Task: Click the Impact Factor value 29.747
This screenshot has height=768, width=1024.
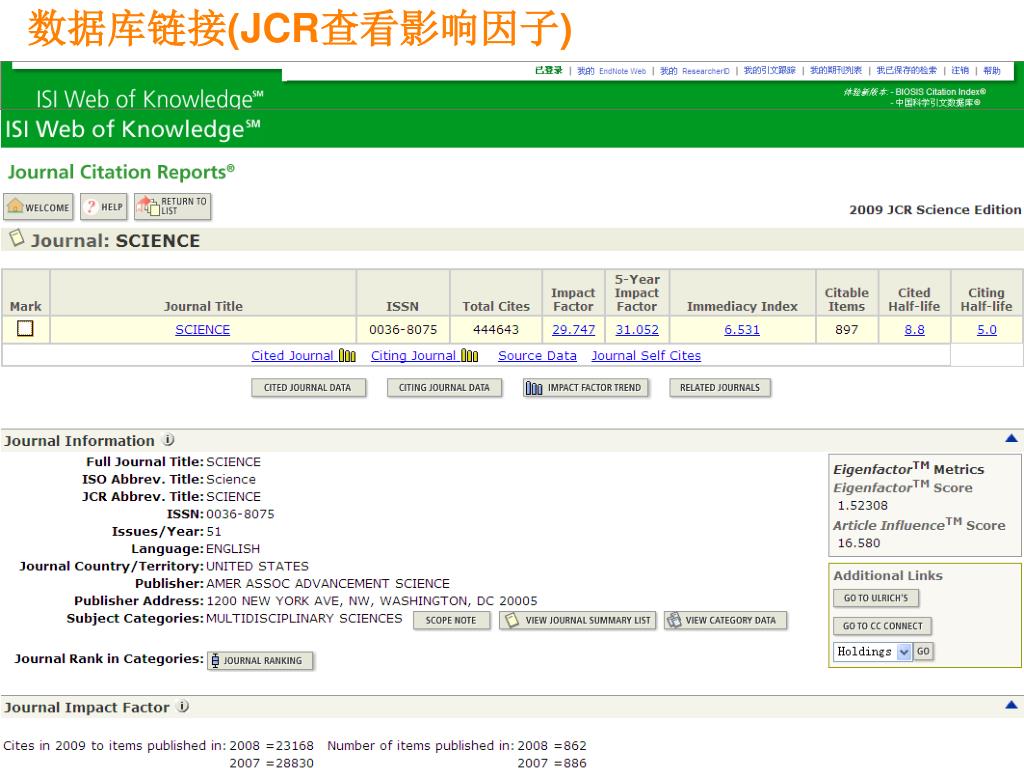Action: coord(573,330)
